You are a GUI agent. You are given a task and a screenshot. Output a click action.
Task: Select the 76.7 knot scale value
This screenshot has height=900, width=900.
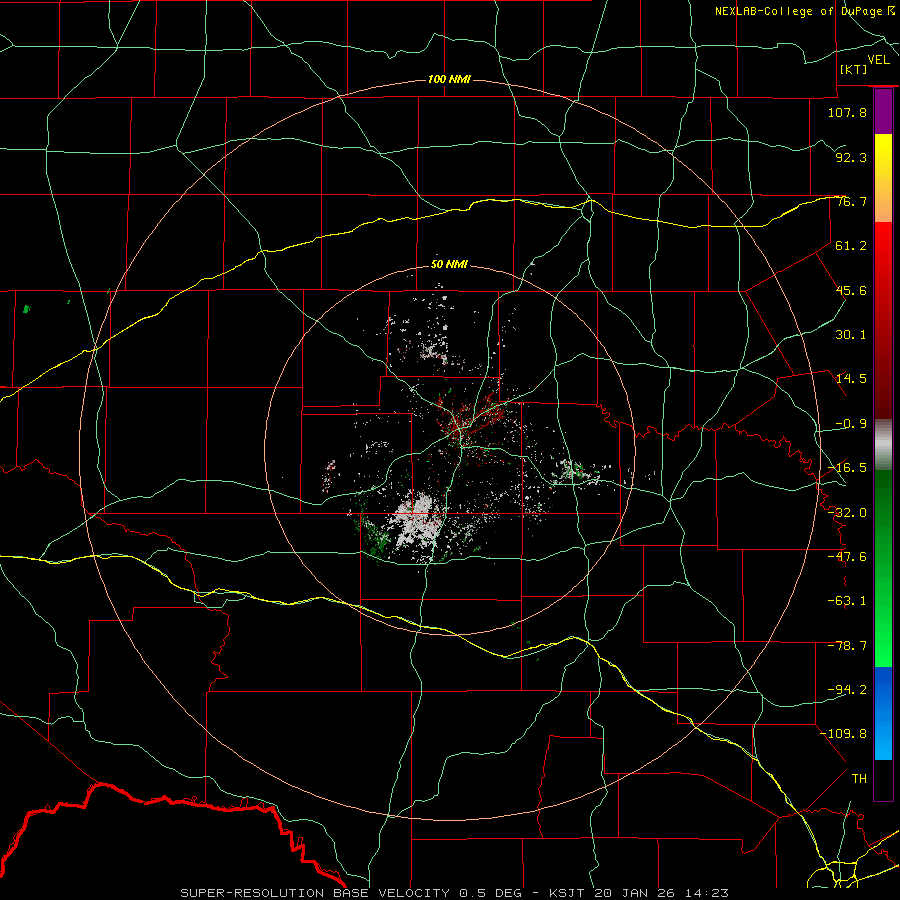click(x=851, y=201)
